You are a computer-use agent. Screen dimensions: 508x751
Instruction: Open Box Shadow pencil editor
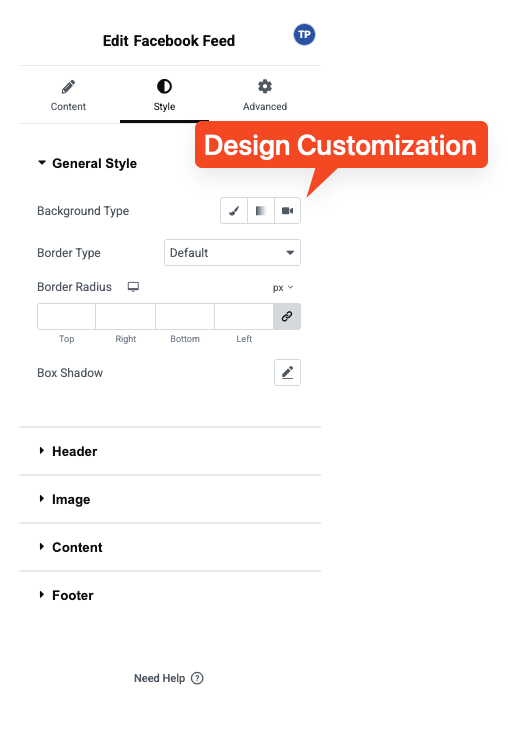287,373
